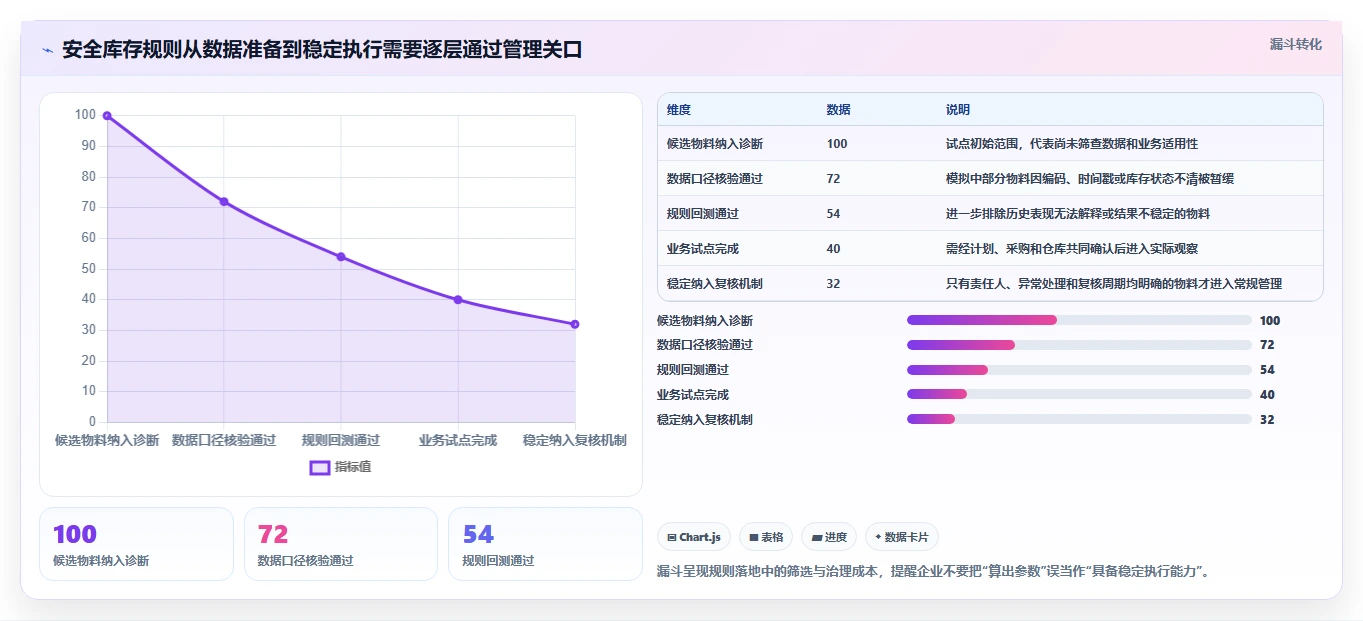
Task: Click the table value 72
Action: [834, 179]
